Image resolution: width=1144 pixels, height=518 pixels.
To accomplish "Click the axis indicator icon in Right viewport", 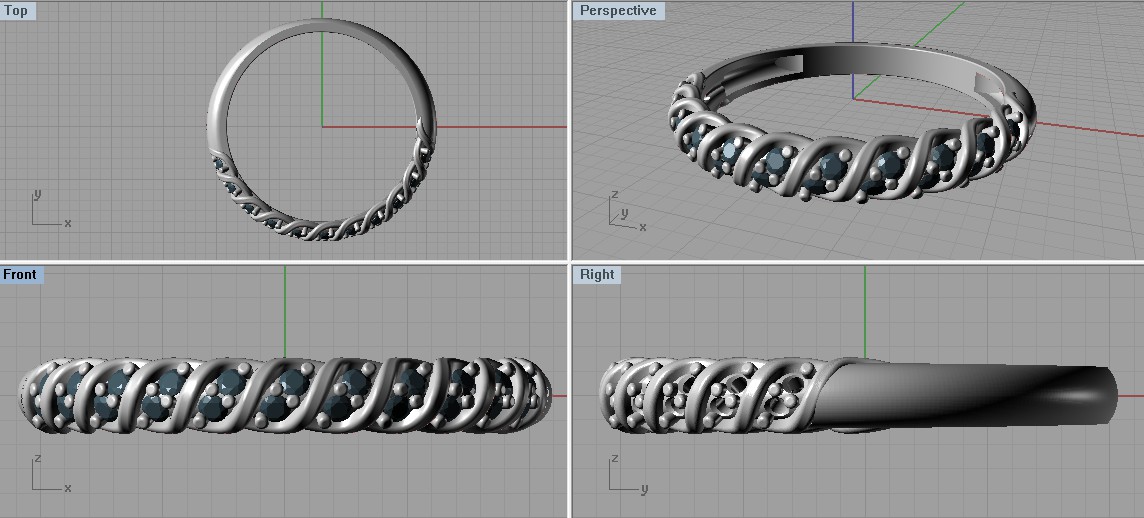I will pyautogui.click(x=627, y=474).
